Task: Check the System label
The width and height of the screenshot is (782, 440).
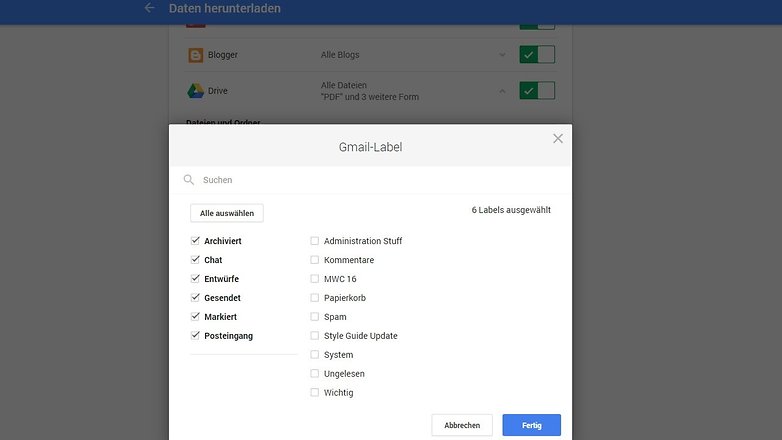Action: 315,355
